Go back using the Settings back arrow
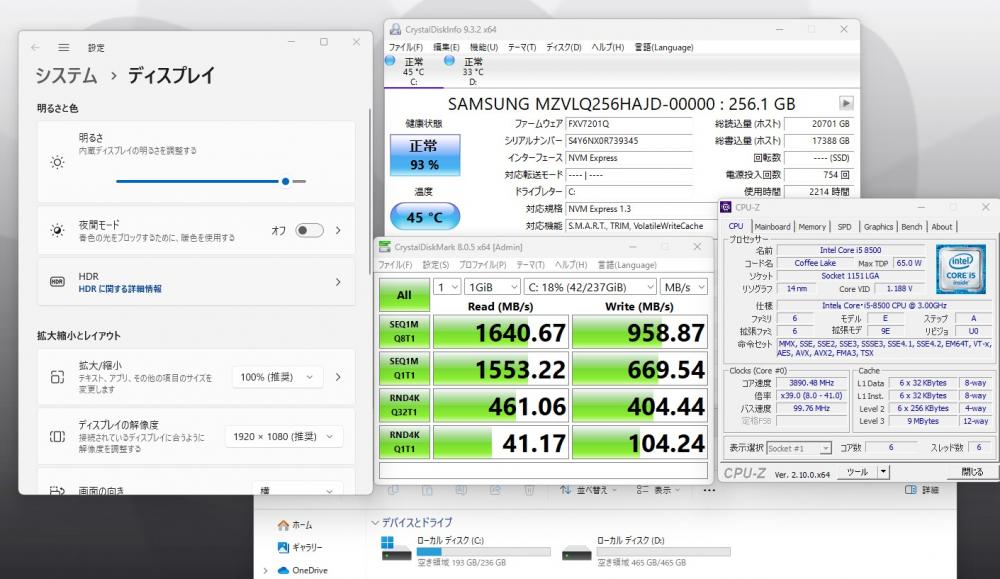The image size is (1000, 579). click(35, 47)
